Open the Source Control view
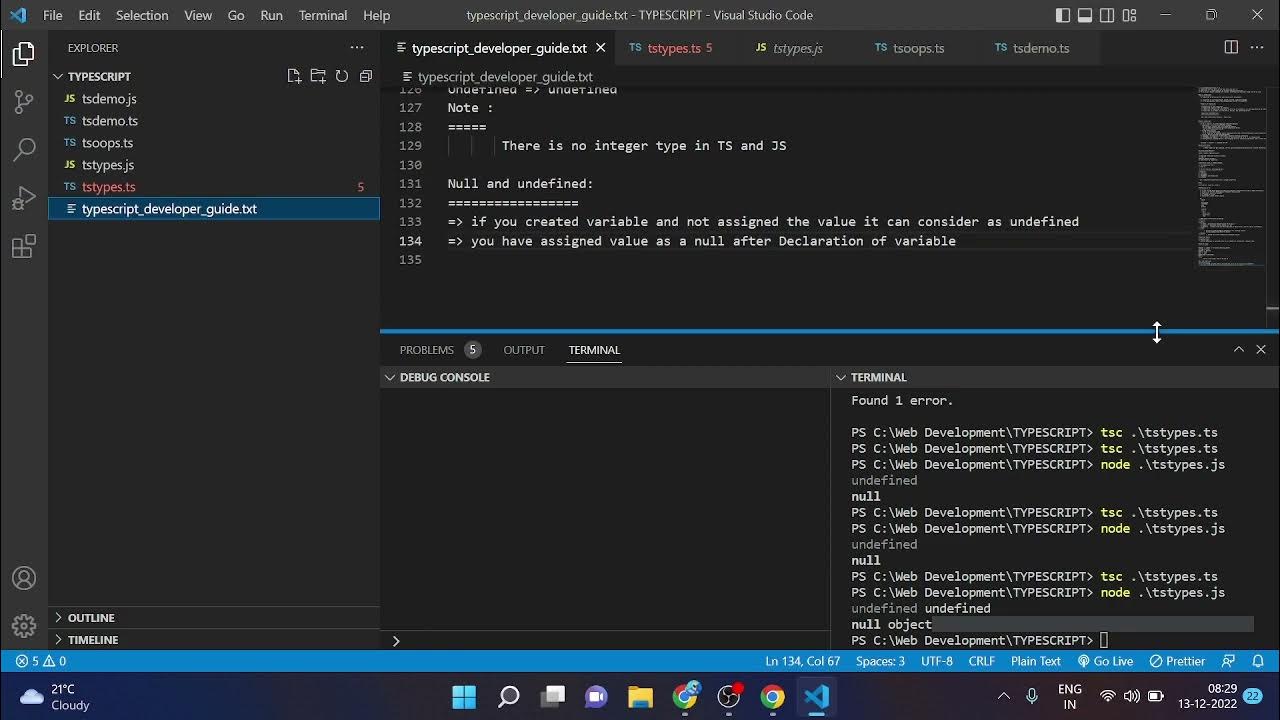The image size is (1280, 720). tap(24, 102)
